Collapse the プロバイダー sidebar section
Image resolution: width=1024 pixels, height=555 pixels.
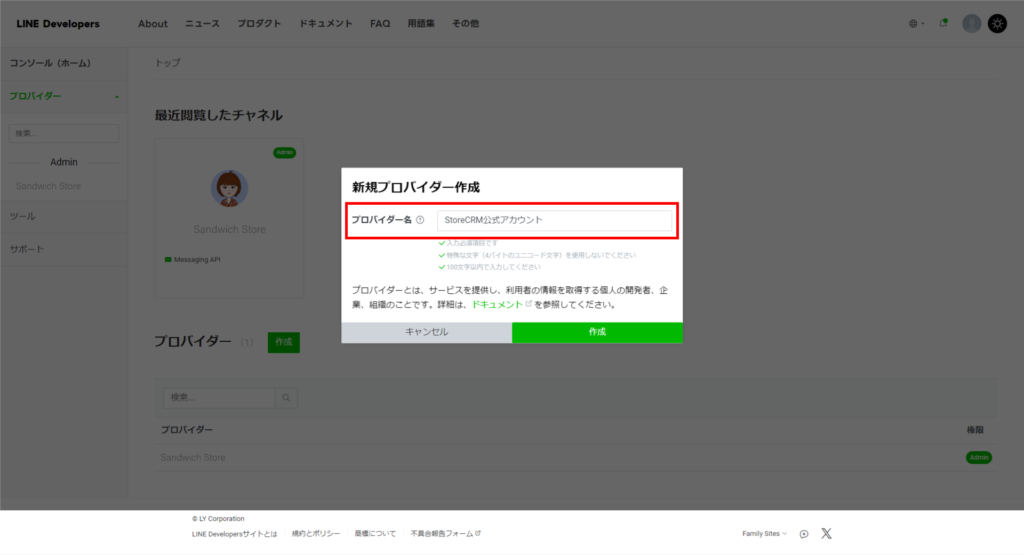pos(63,96)
